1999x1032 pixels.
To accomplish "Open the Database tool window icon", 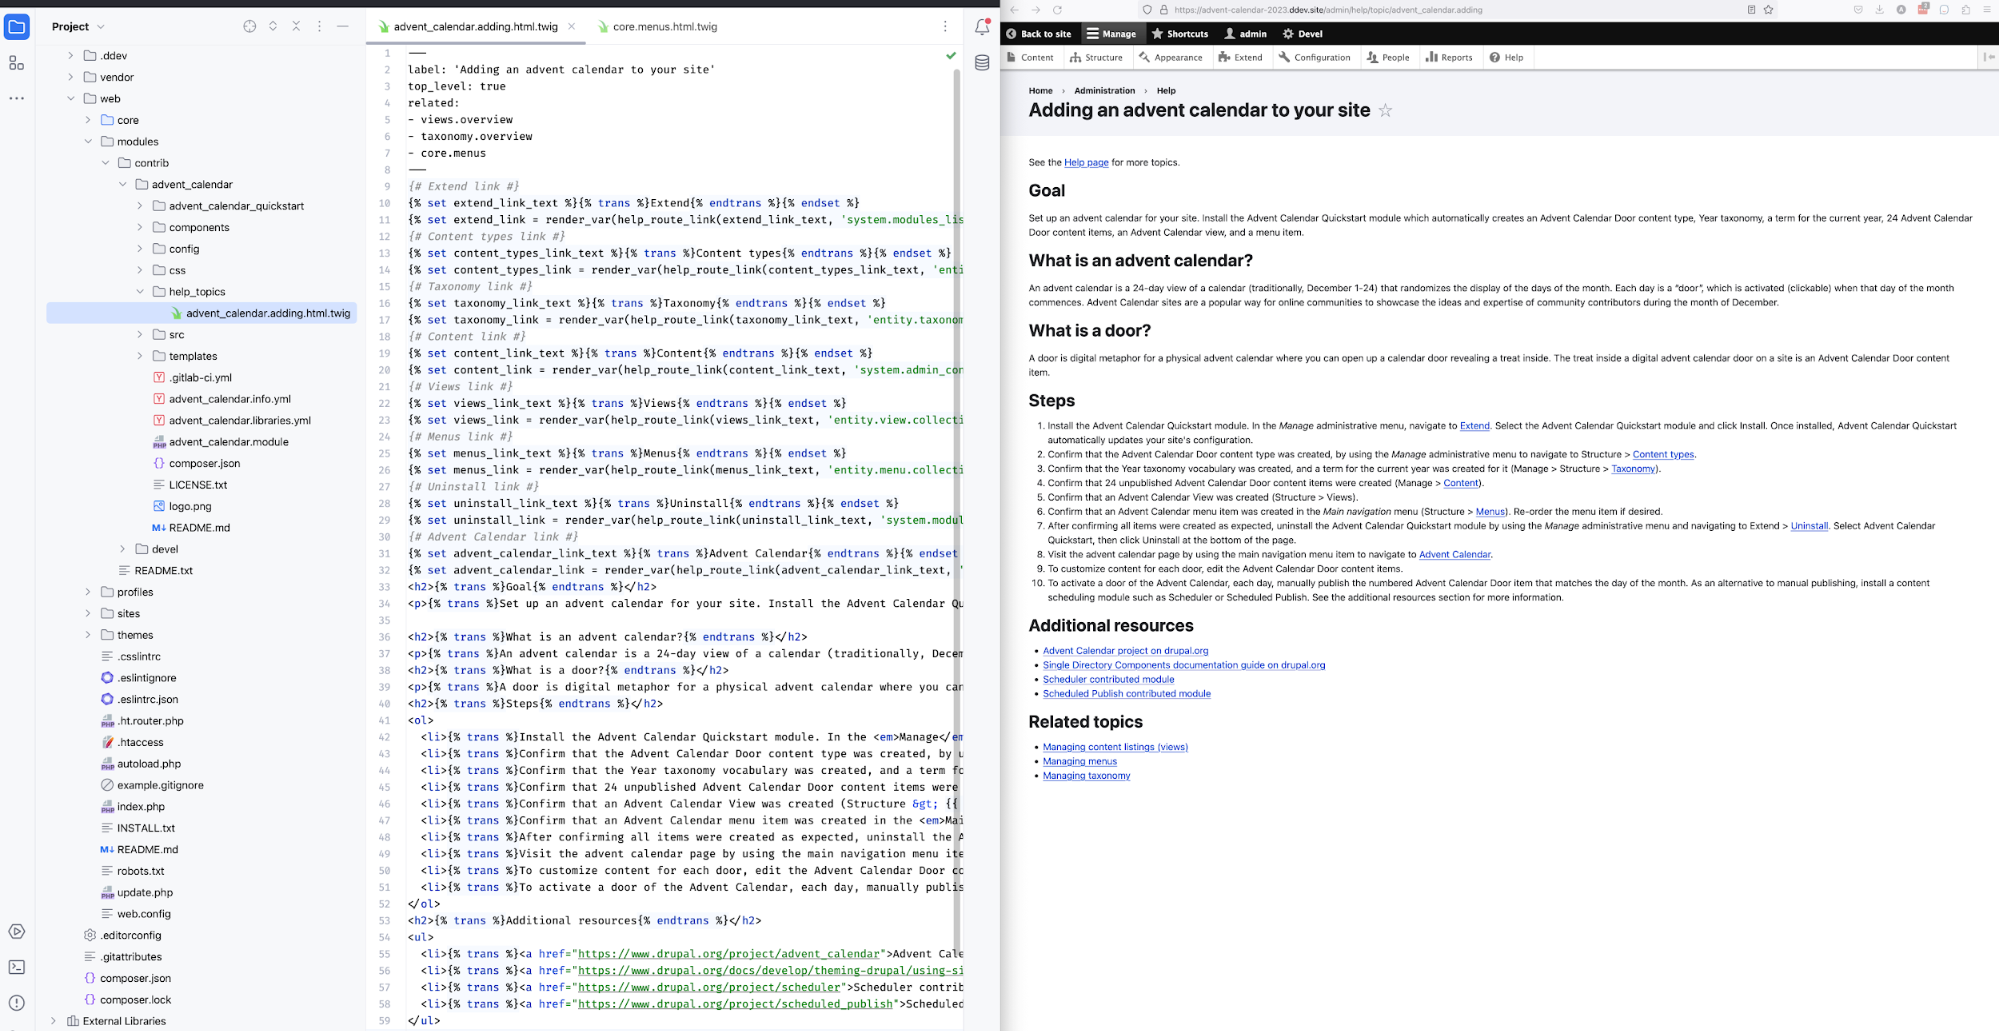I will [982, 63].
